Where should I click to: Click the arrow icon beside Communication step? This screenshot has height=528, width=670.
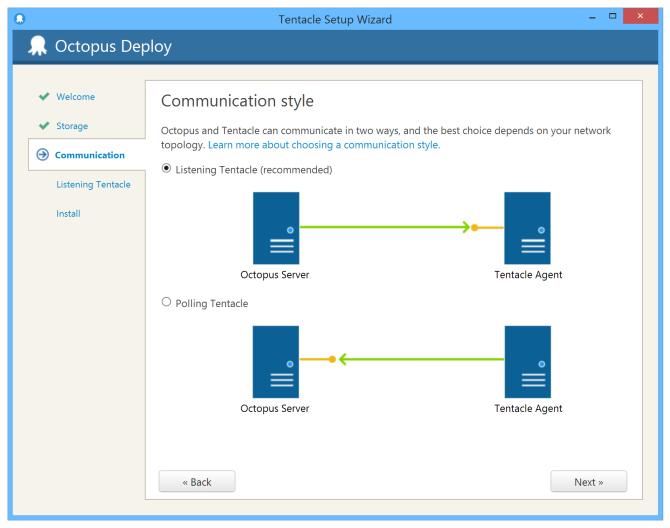42,155
